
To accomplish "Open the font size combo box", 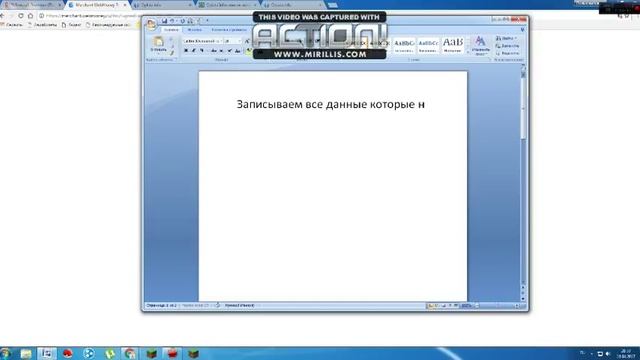I will click(x=233, y=41).
